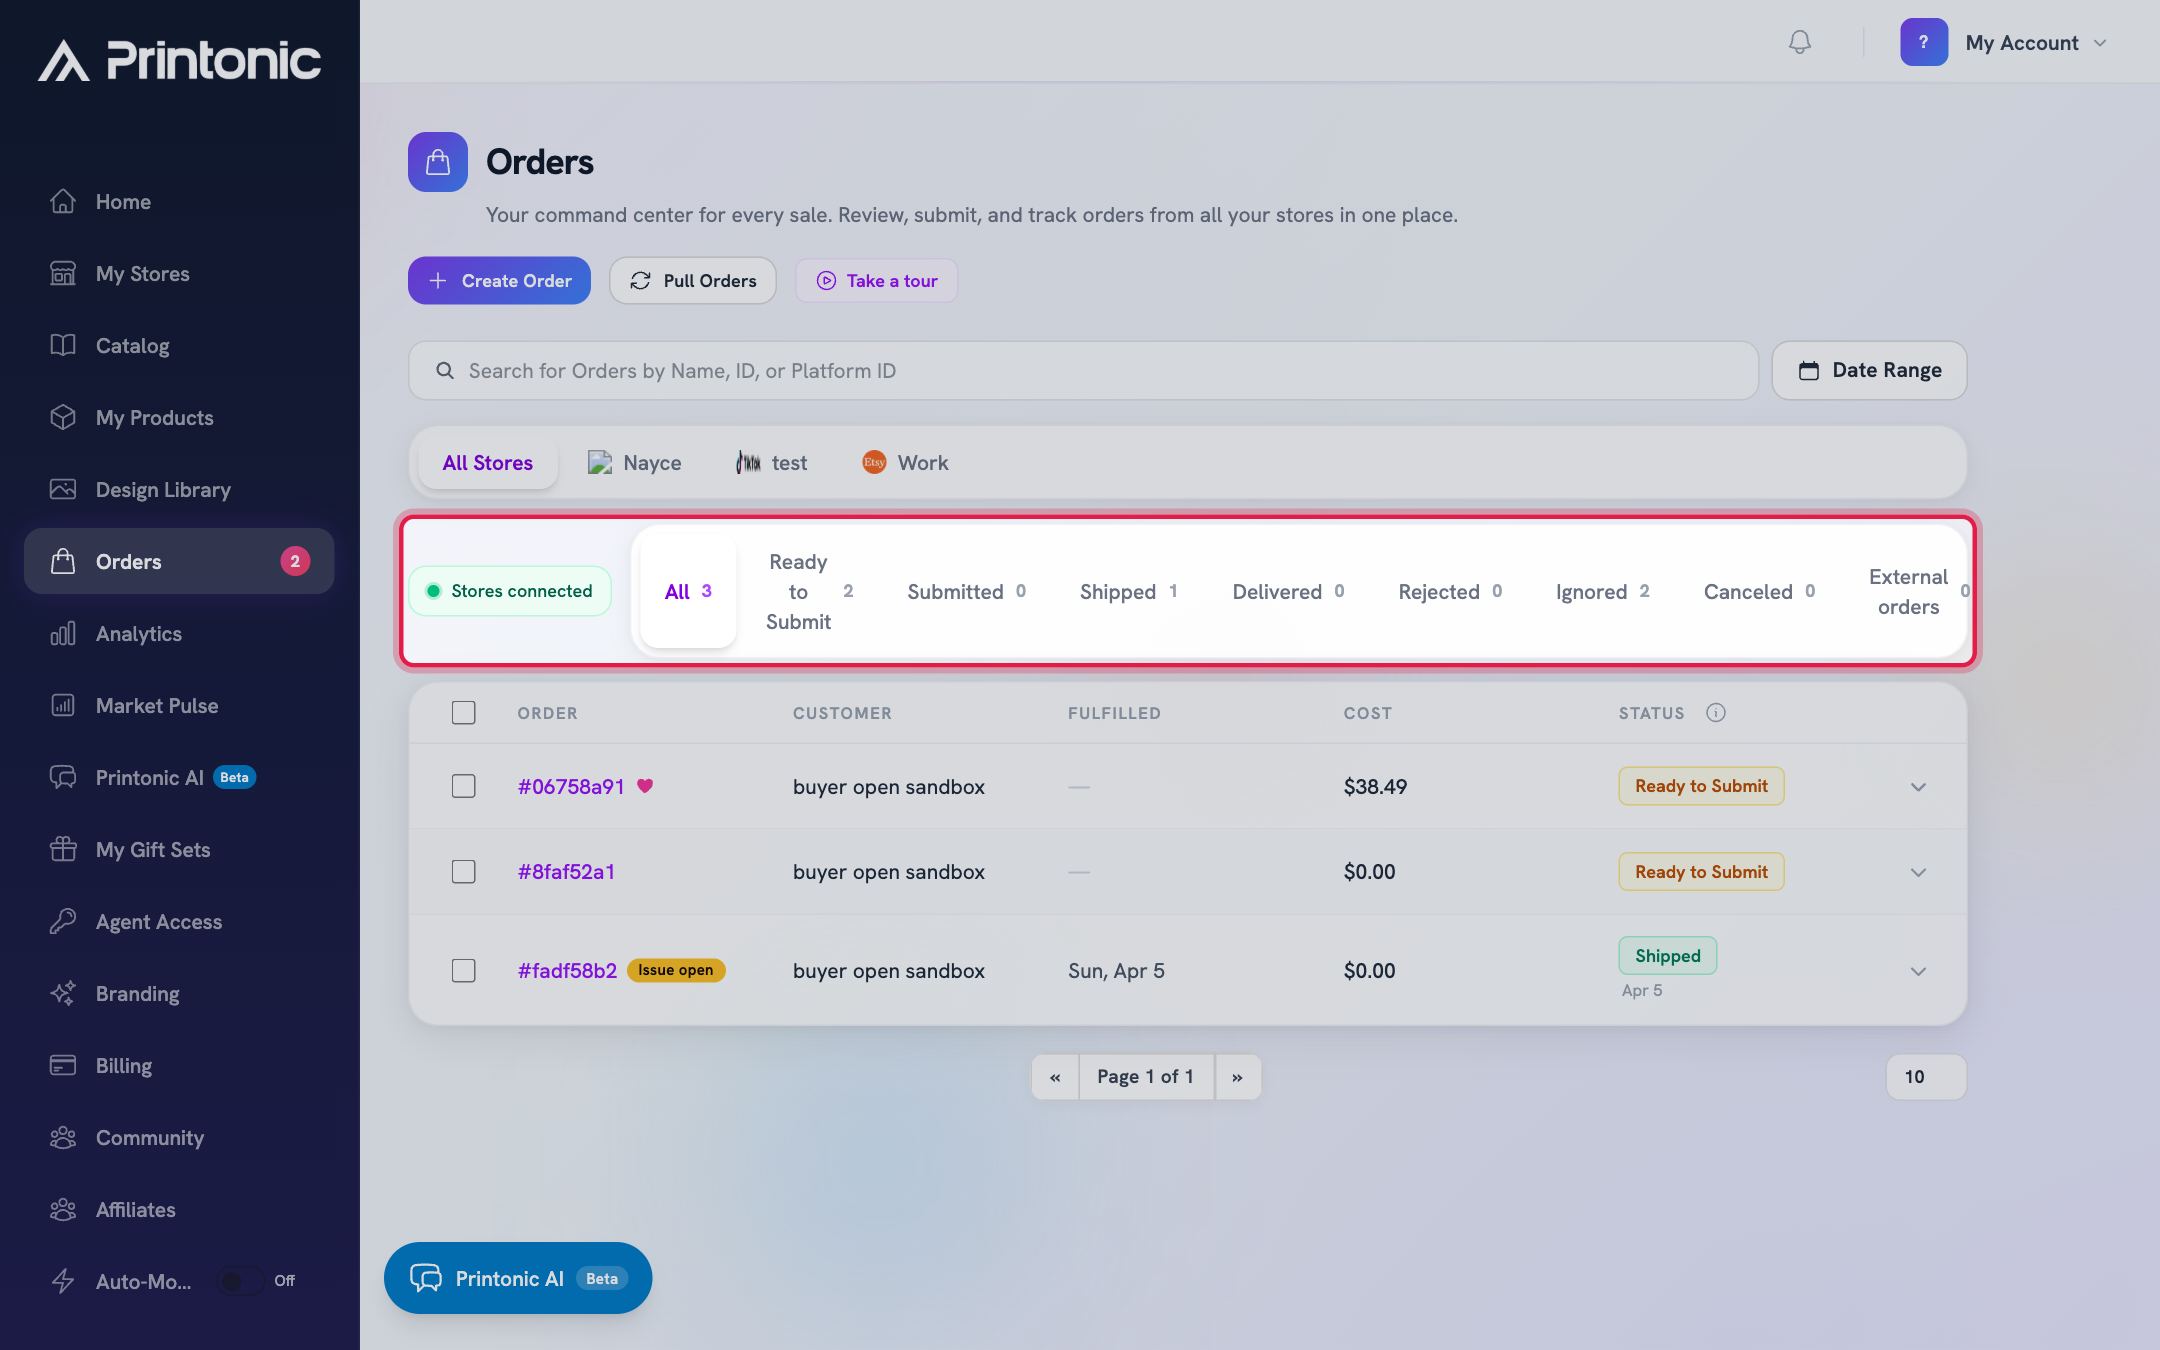This screenshot has height=1350, width=2160.
Task: Open order #fadf58b2 link
Action: click(x=567, y=970)
